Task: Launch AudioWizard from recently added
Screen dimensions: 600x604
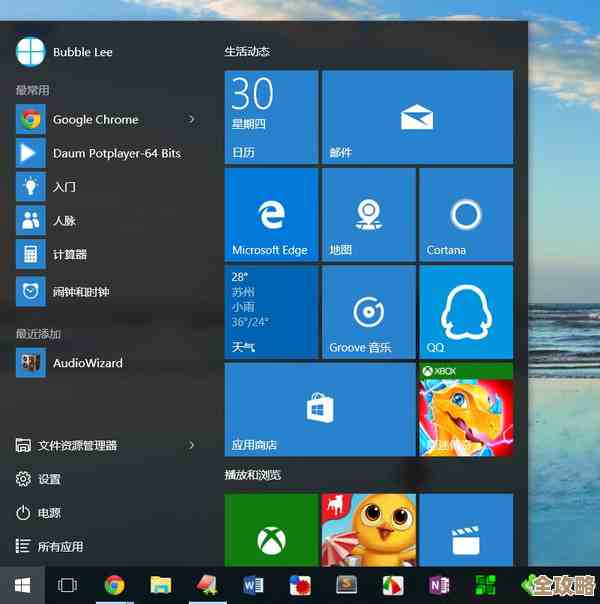Action: click(107, 363)
